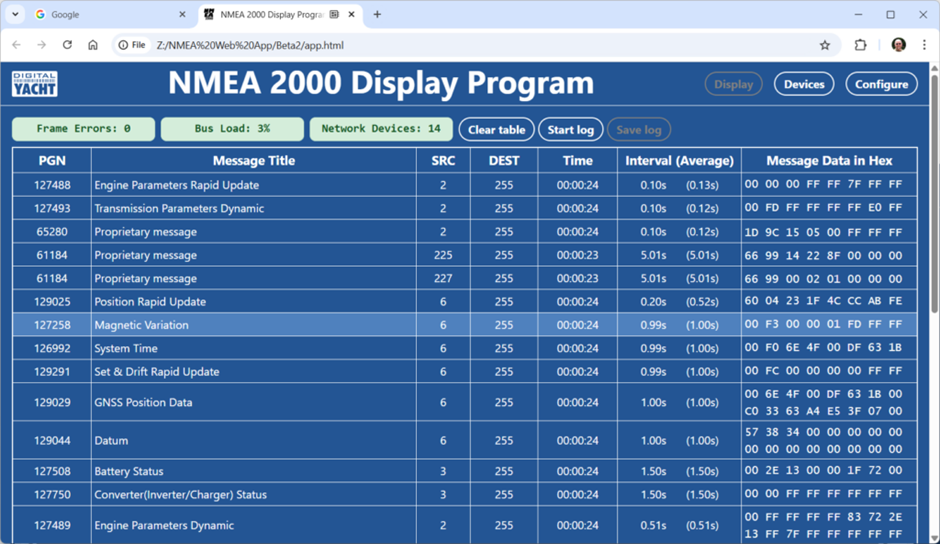Navigate back with the back arrow
Viewport: 940px width, 544px height.
(x=16, y=45)
